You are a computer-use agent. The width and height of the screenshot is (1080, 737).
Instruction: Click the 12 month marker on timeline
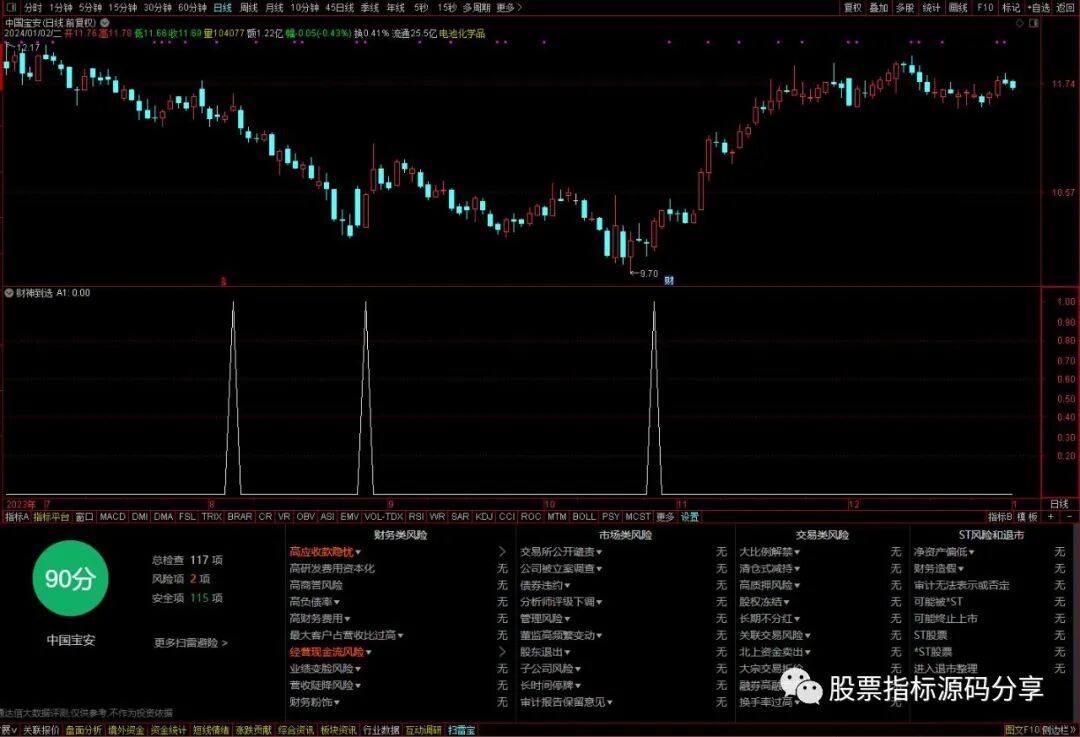coord(854,504)
